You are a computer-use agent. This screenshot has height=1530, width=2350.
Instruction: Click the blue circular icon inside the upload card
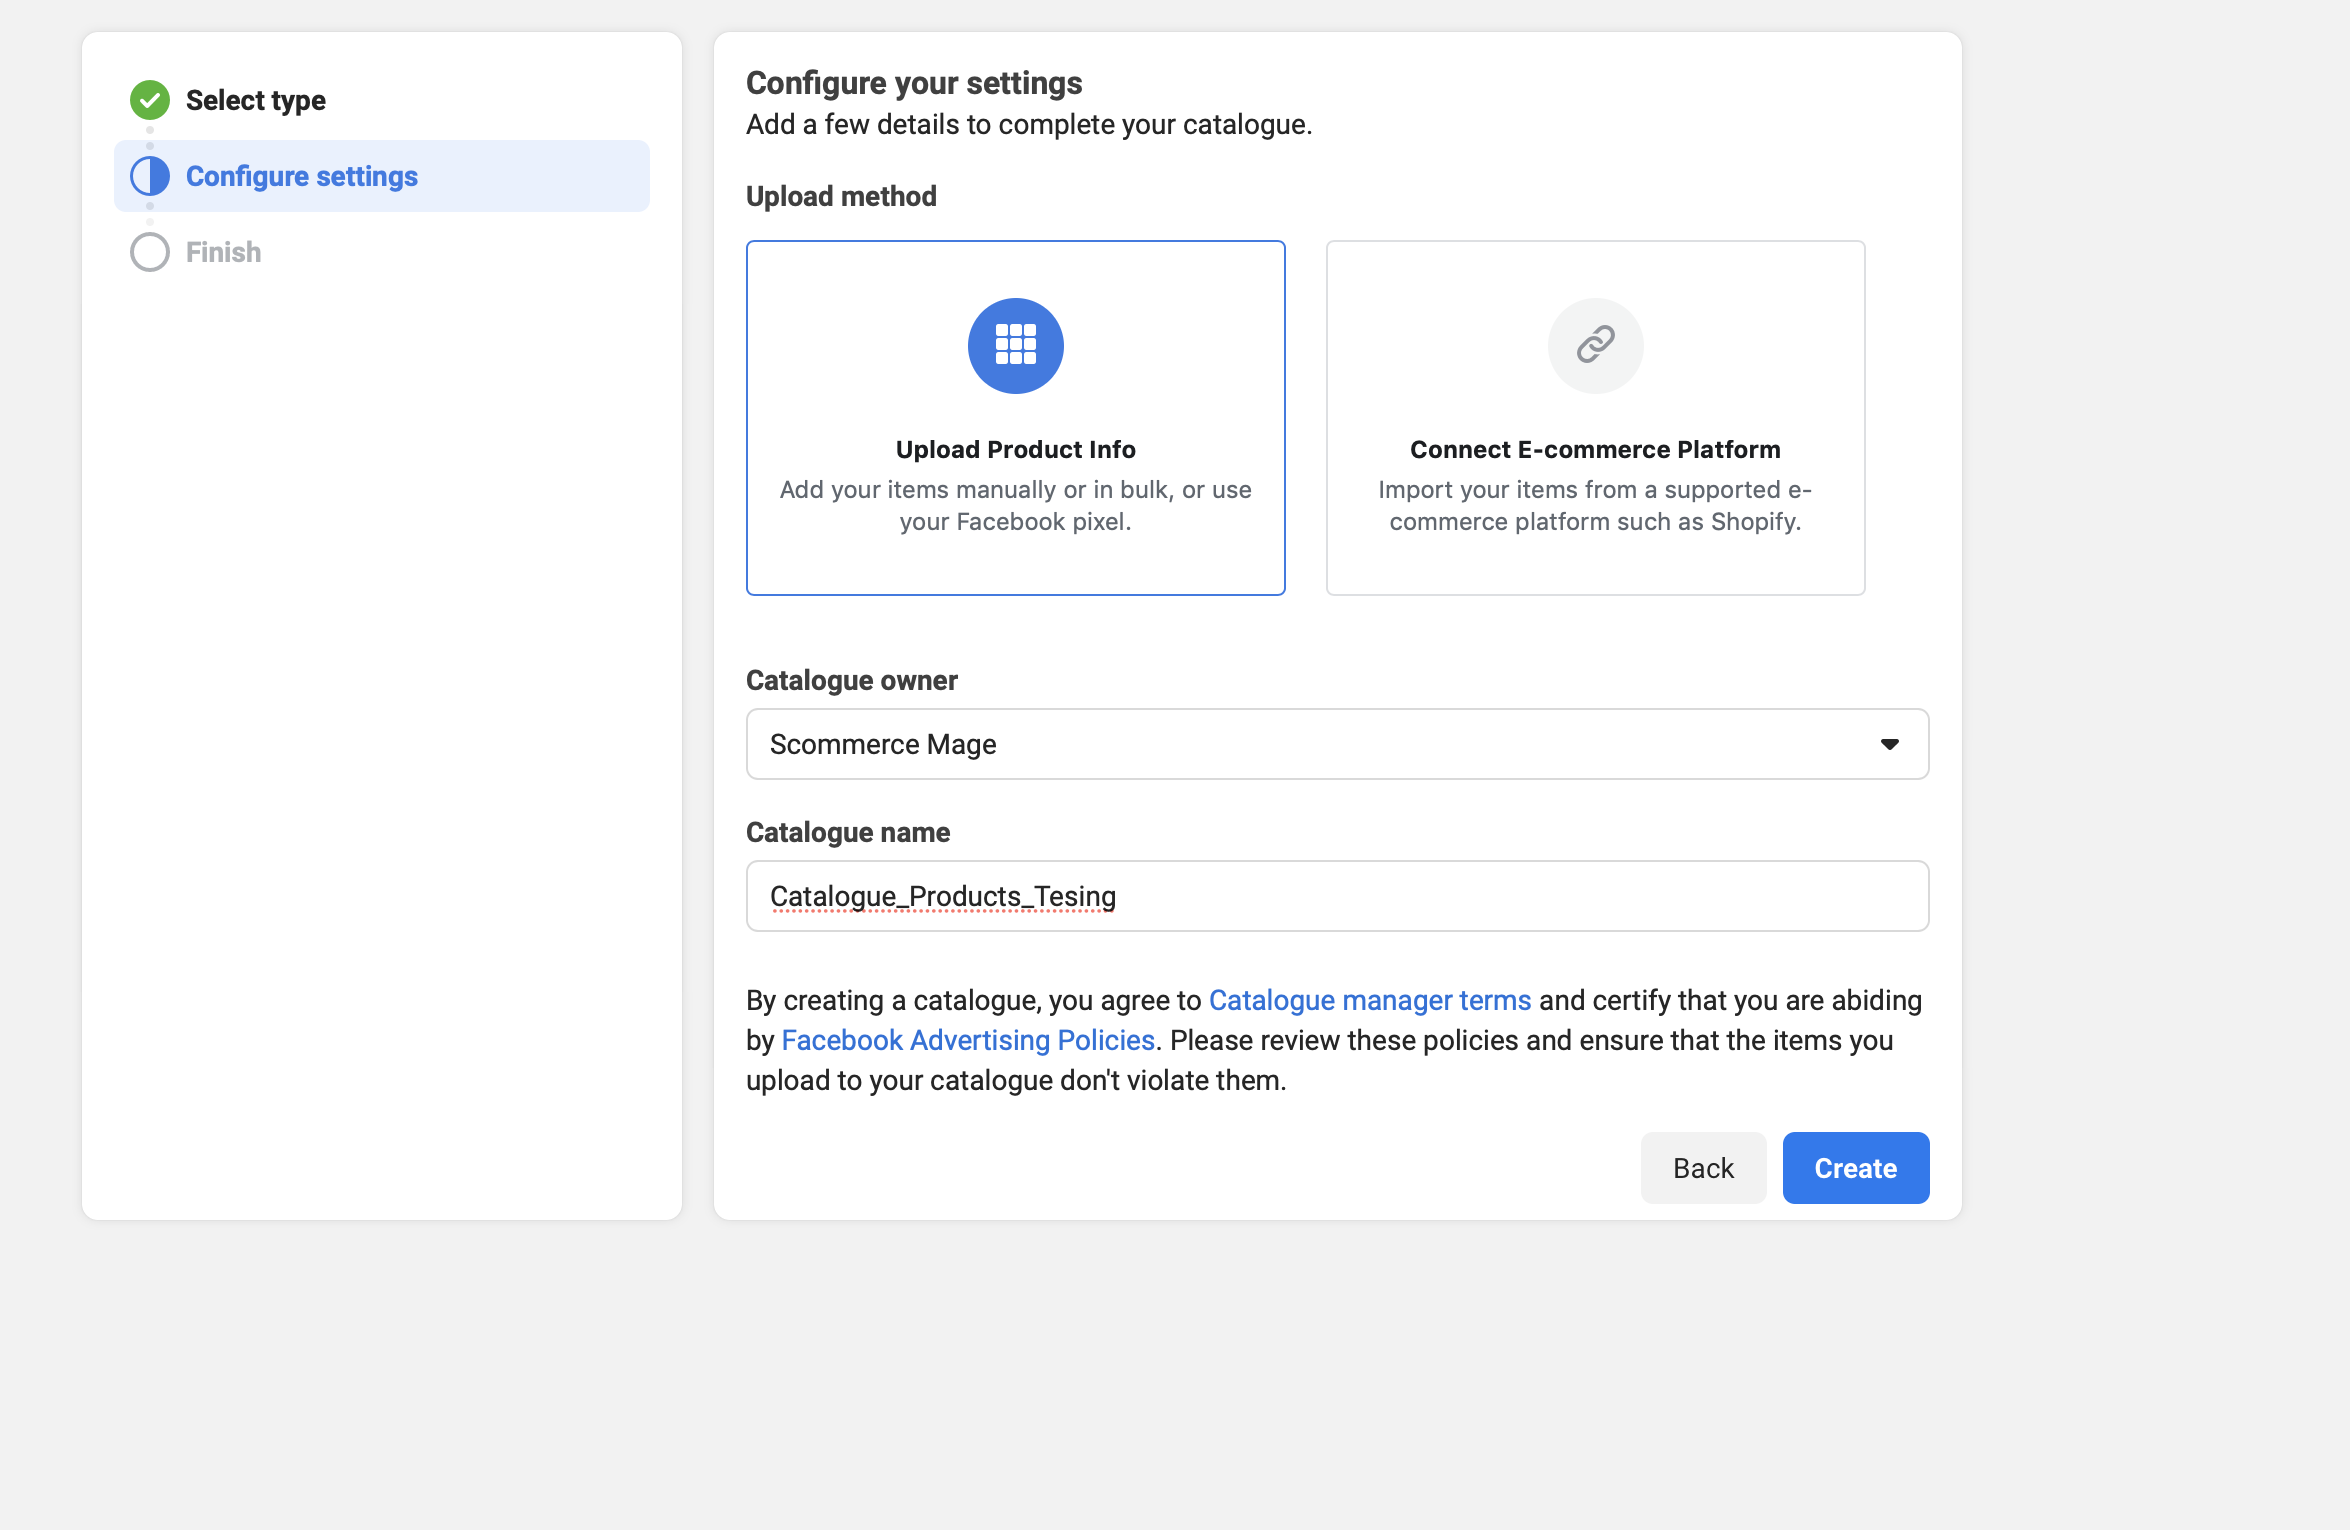coord(1015,345)
